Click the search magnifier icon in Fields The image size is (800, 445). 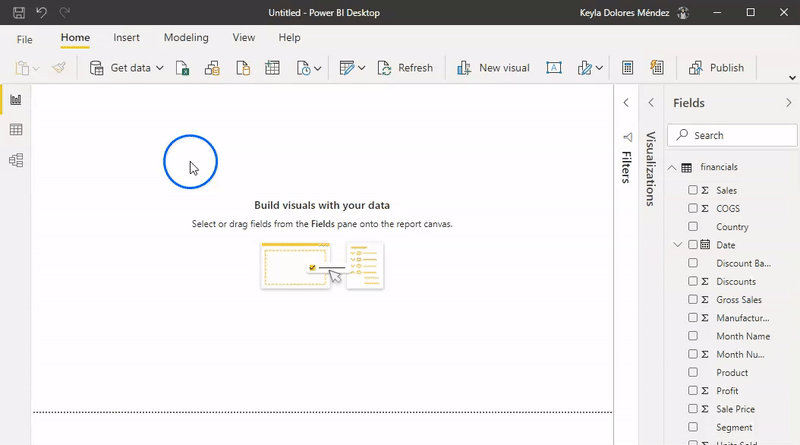(x=682, y=135)
